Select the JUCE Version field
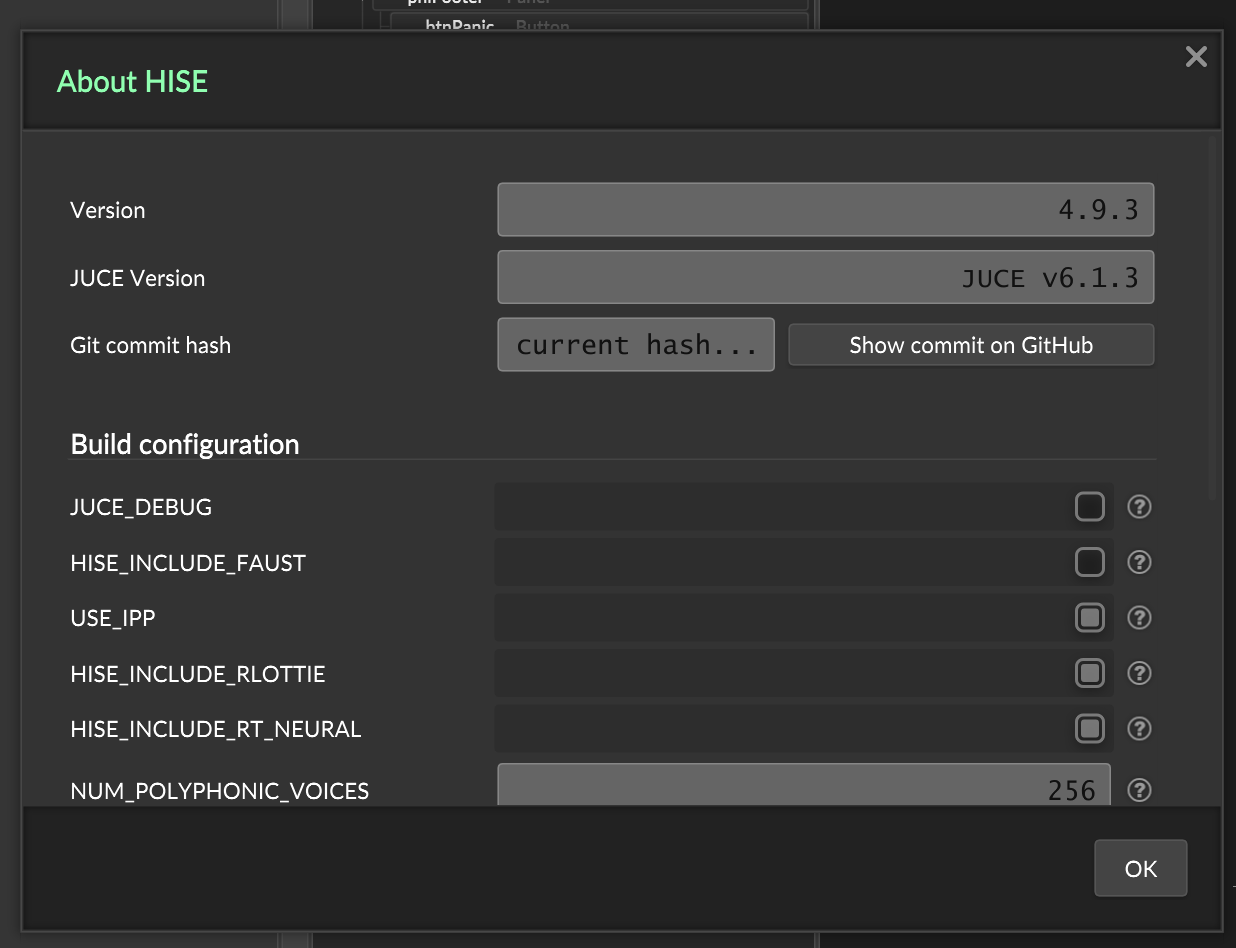The height and width of the screenshot is (948, 1236). (x=826, y=277)
